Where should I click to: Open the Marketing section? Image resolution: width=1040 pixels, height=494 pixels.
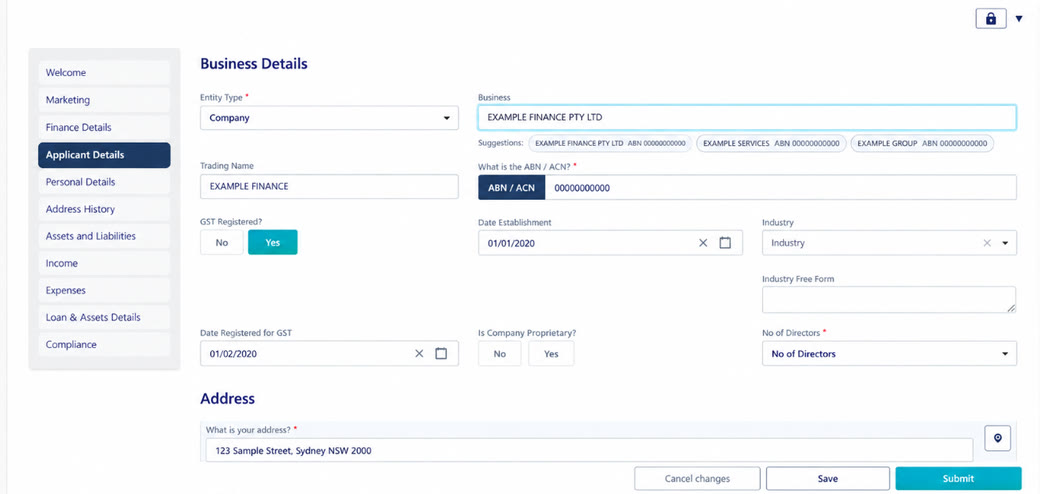point(104,100)
